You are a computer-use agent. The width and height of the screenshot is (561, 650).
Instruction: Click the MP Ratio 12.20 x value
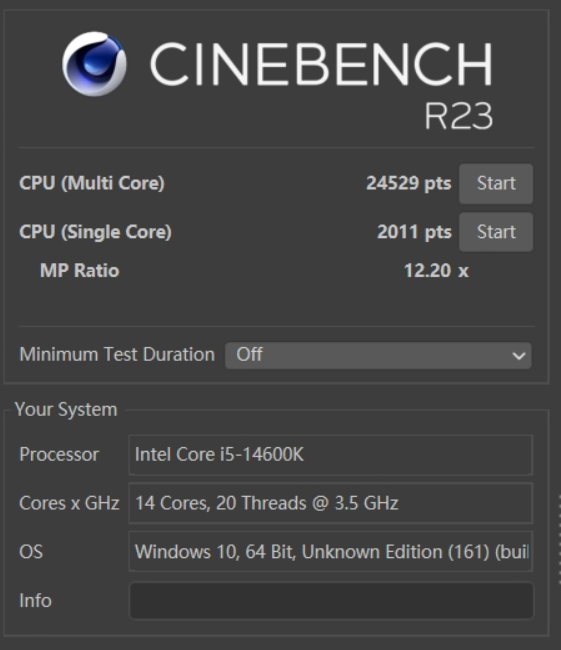[436, 271]
